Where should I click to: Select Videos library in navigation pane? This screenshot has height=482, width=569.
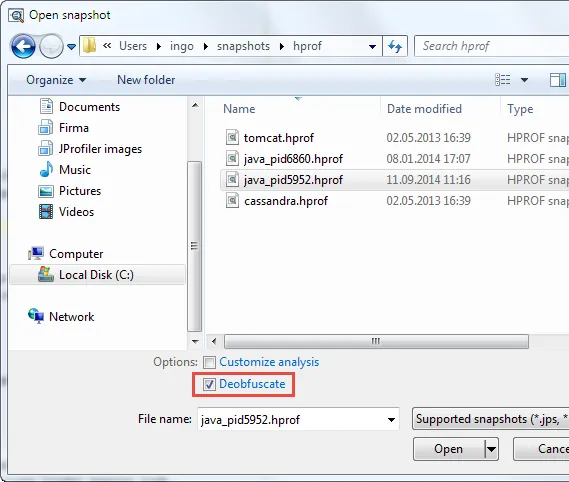point(76,212)
